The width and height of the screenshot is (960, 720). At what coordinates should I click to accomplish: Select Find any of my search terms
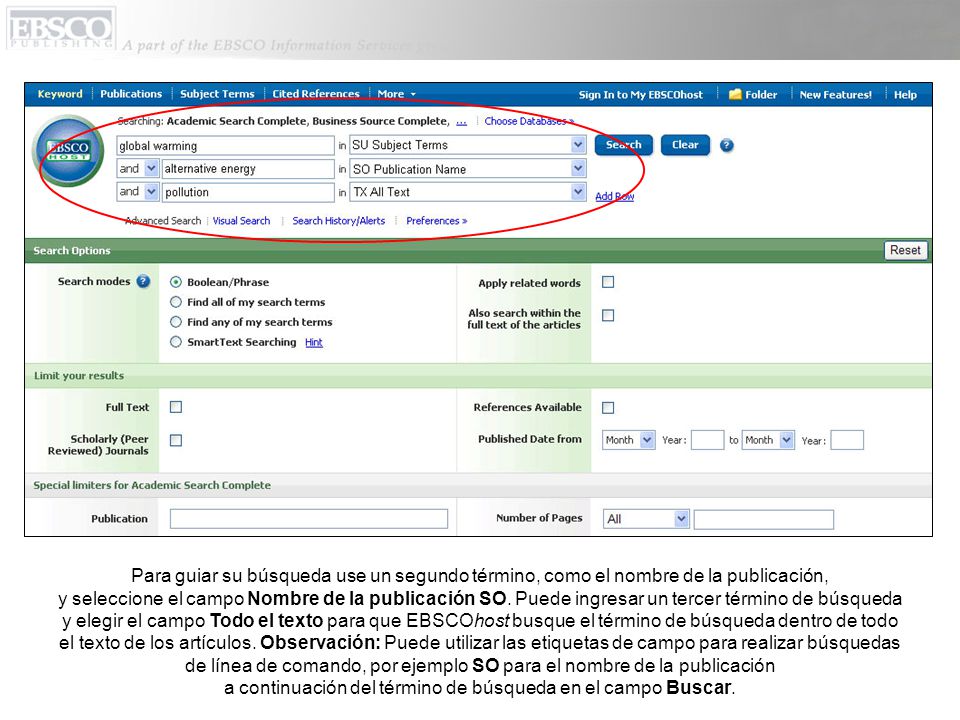(x=176, y=322)
